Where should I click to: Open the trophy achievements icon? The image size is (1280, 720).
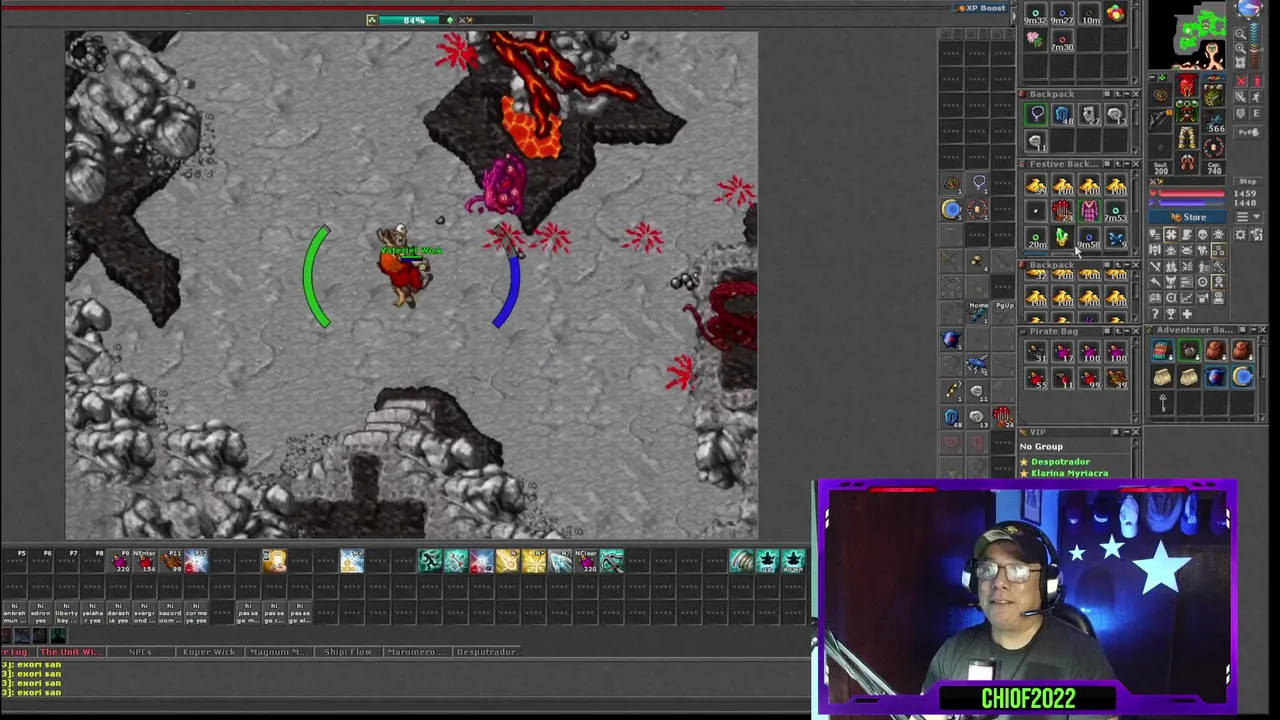point(1171,314)
